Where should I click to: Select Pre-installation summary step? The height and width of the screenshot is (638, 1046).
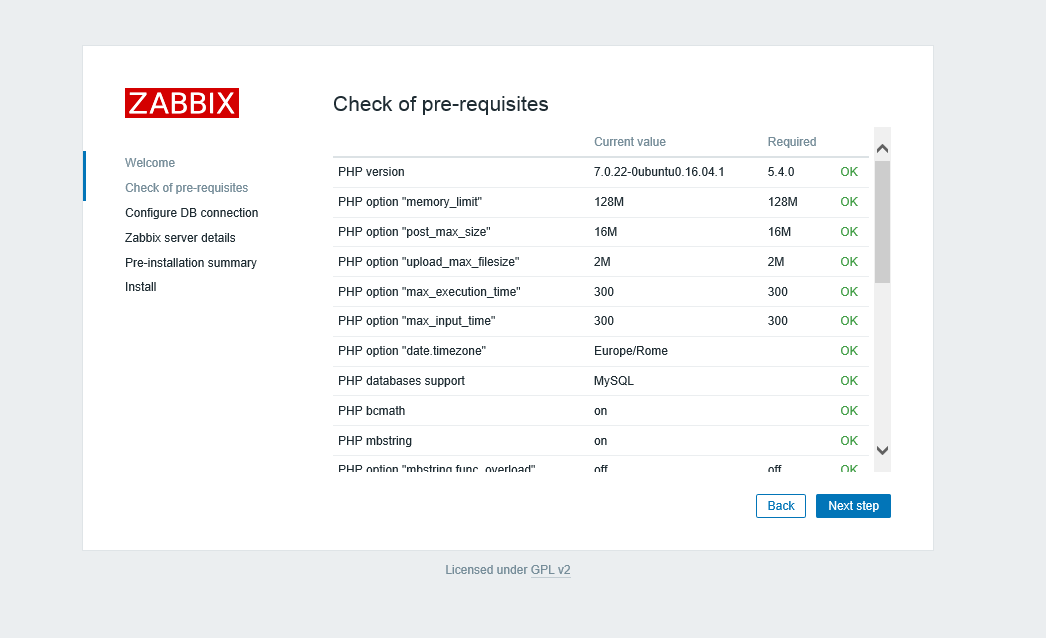[191, 263]
